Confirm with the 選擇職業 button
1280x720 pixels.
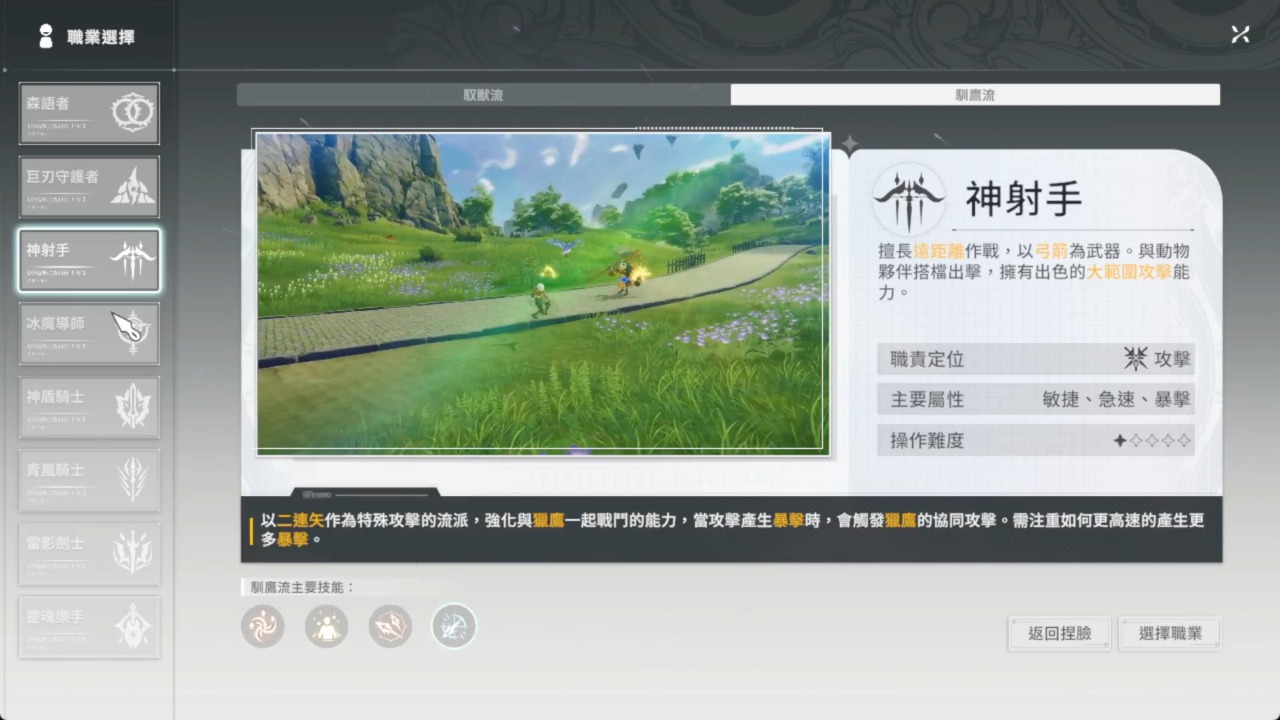(x=1170, y=633)
